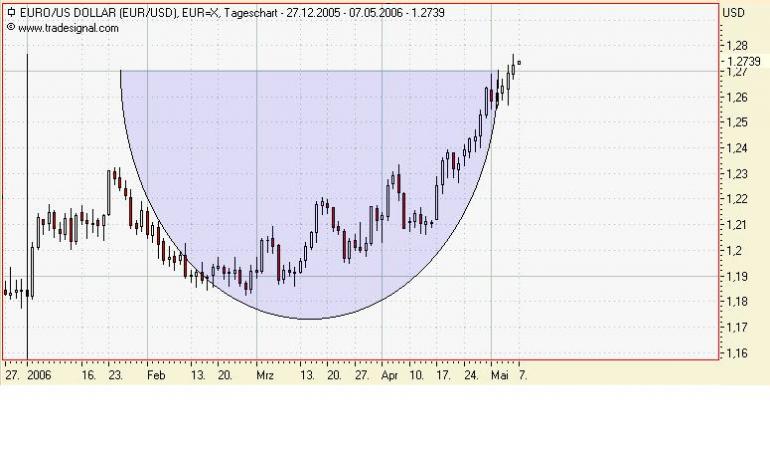Click the chart title EURO/US DOLLAR (EUR/USD)
770x458 pixels.
click(99, 13)
